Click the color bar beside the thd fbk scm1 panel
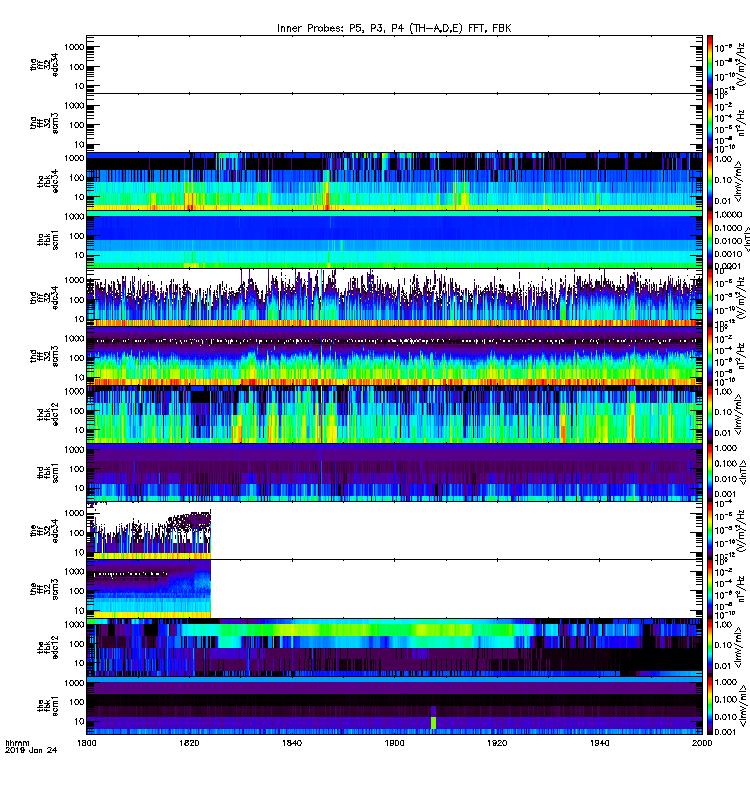 710,472
